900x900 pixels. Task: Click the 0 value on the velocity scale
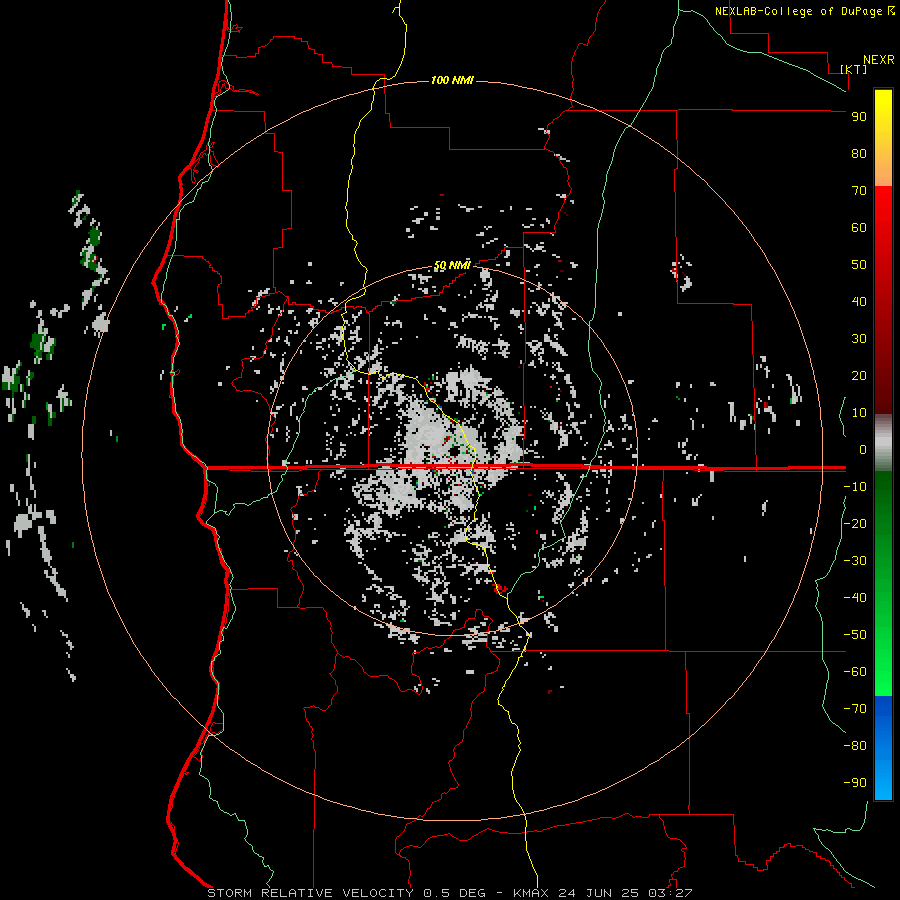click(863, 450)
